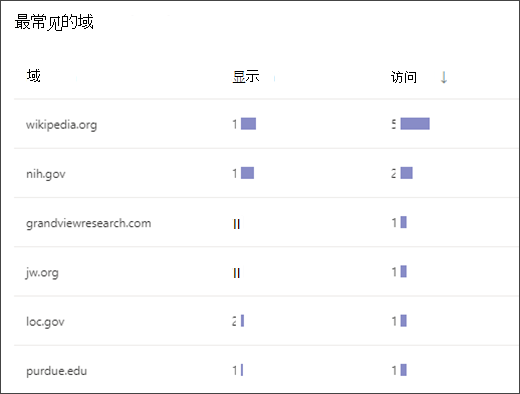Viewport: 520px width, 394px height.
Task: Sort by the 访问 column header
Action: [404, 77]
